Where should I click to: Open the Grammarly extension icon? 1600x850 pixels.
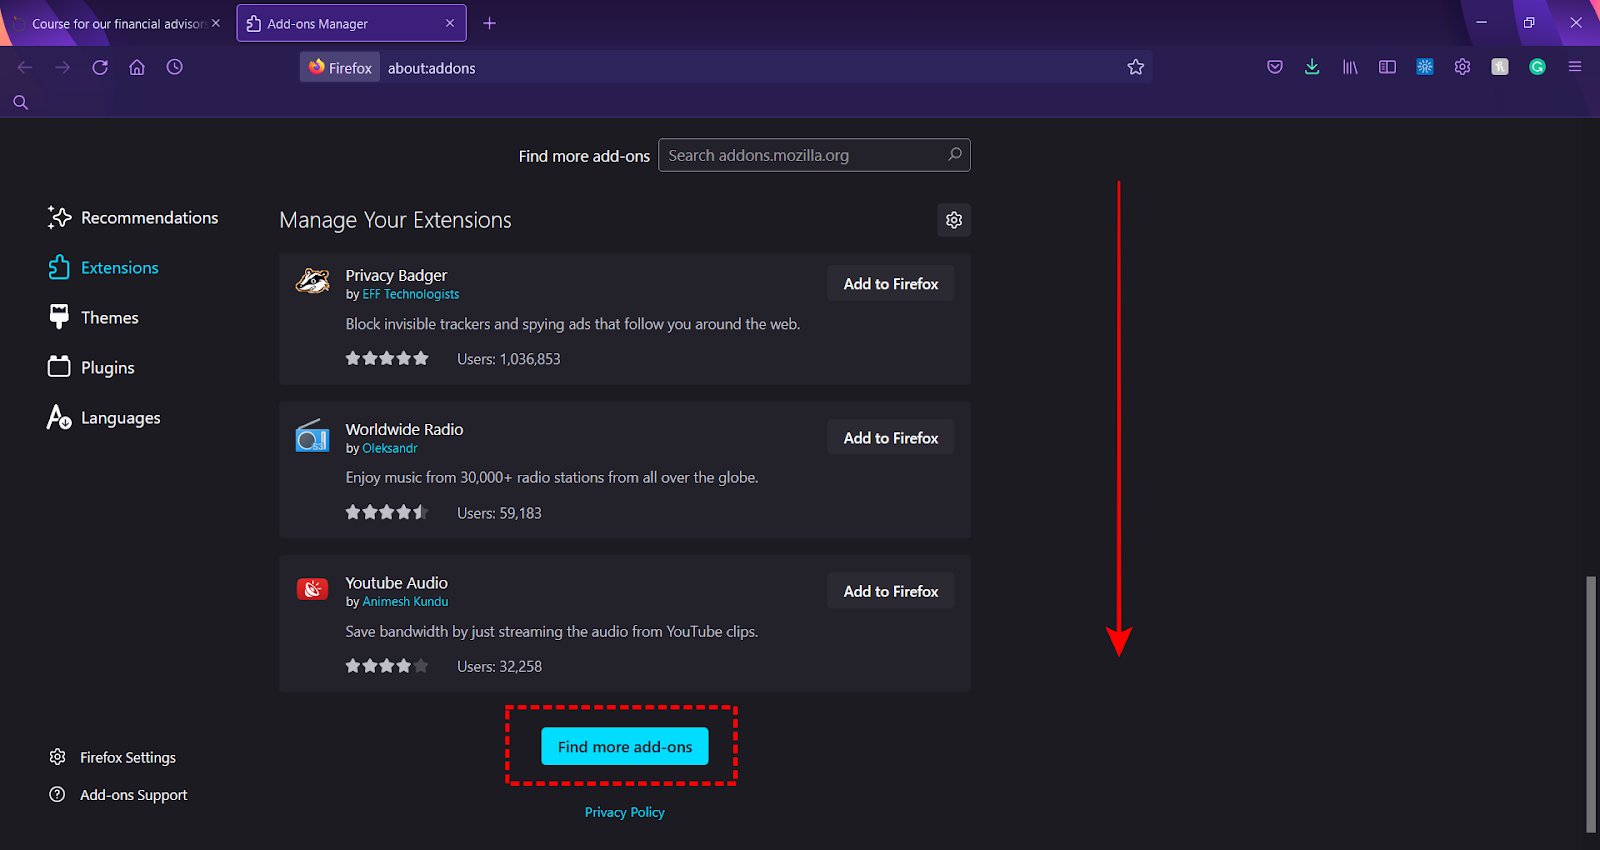(x=1538, y=67)
